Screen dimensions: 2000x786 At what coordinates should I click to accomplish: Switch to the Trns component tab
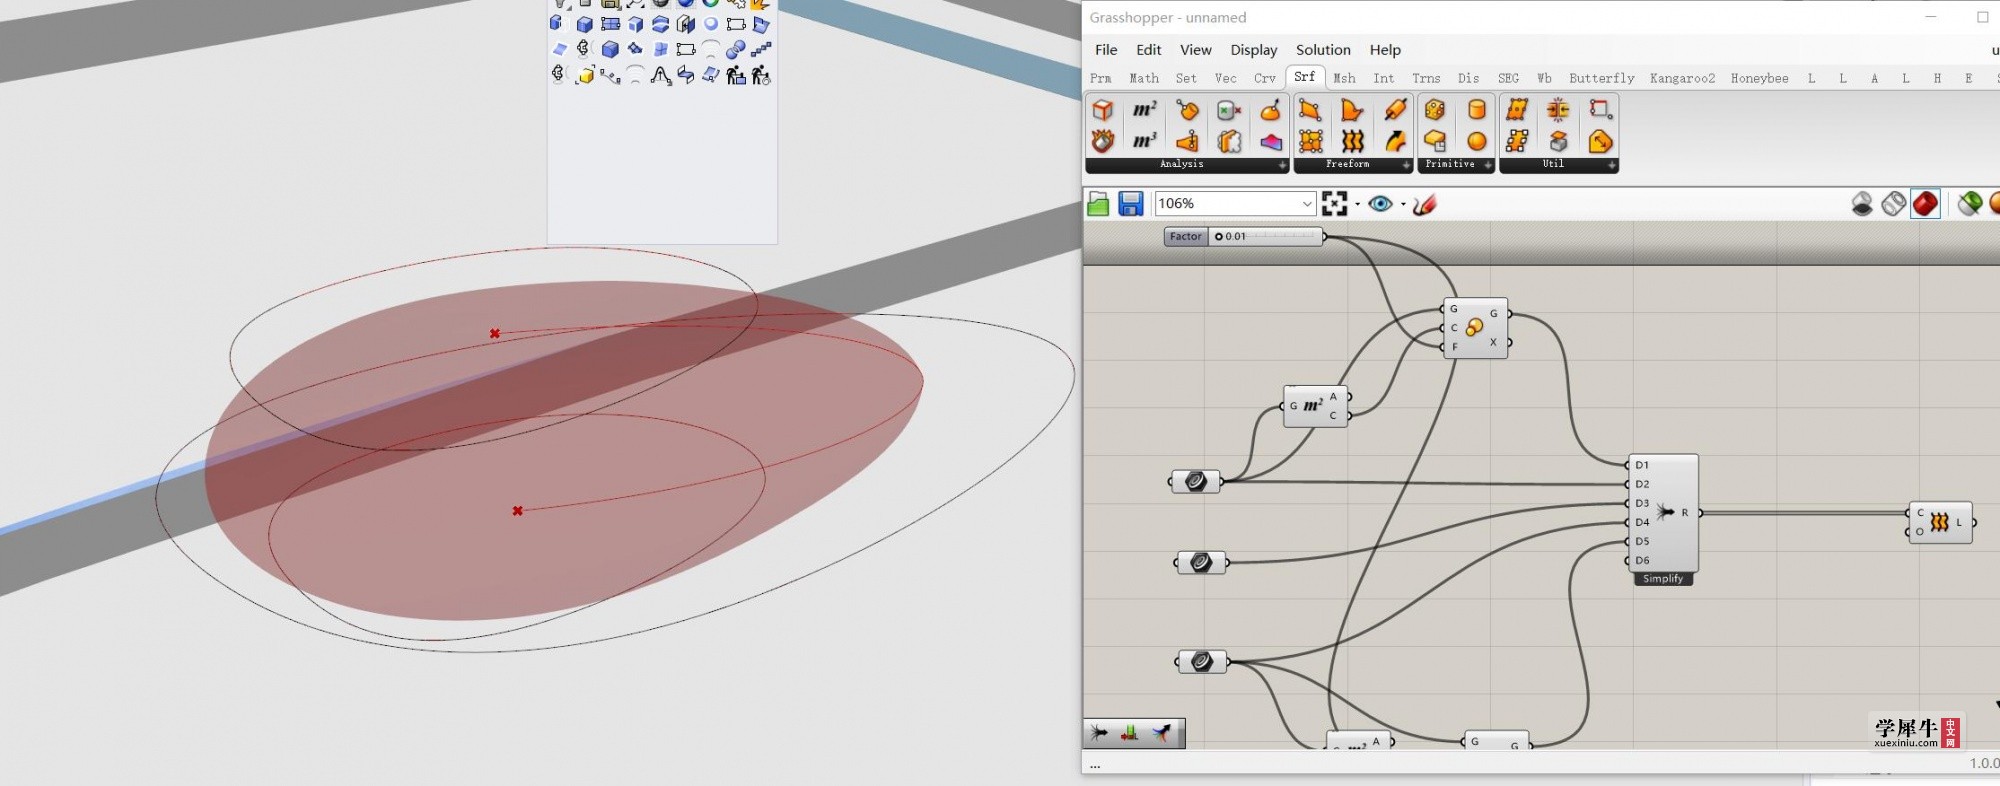click(x=1426, y=78)
